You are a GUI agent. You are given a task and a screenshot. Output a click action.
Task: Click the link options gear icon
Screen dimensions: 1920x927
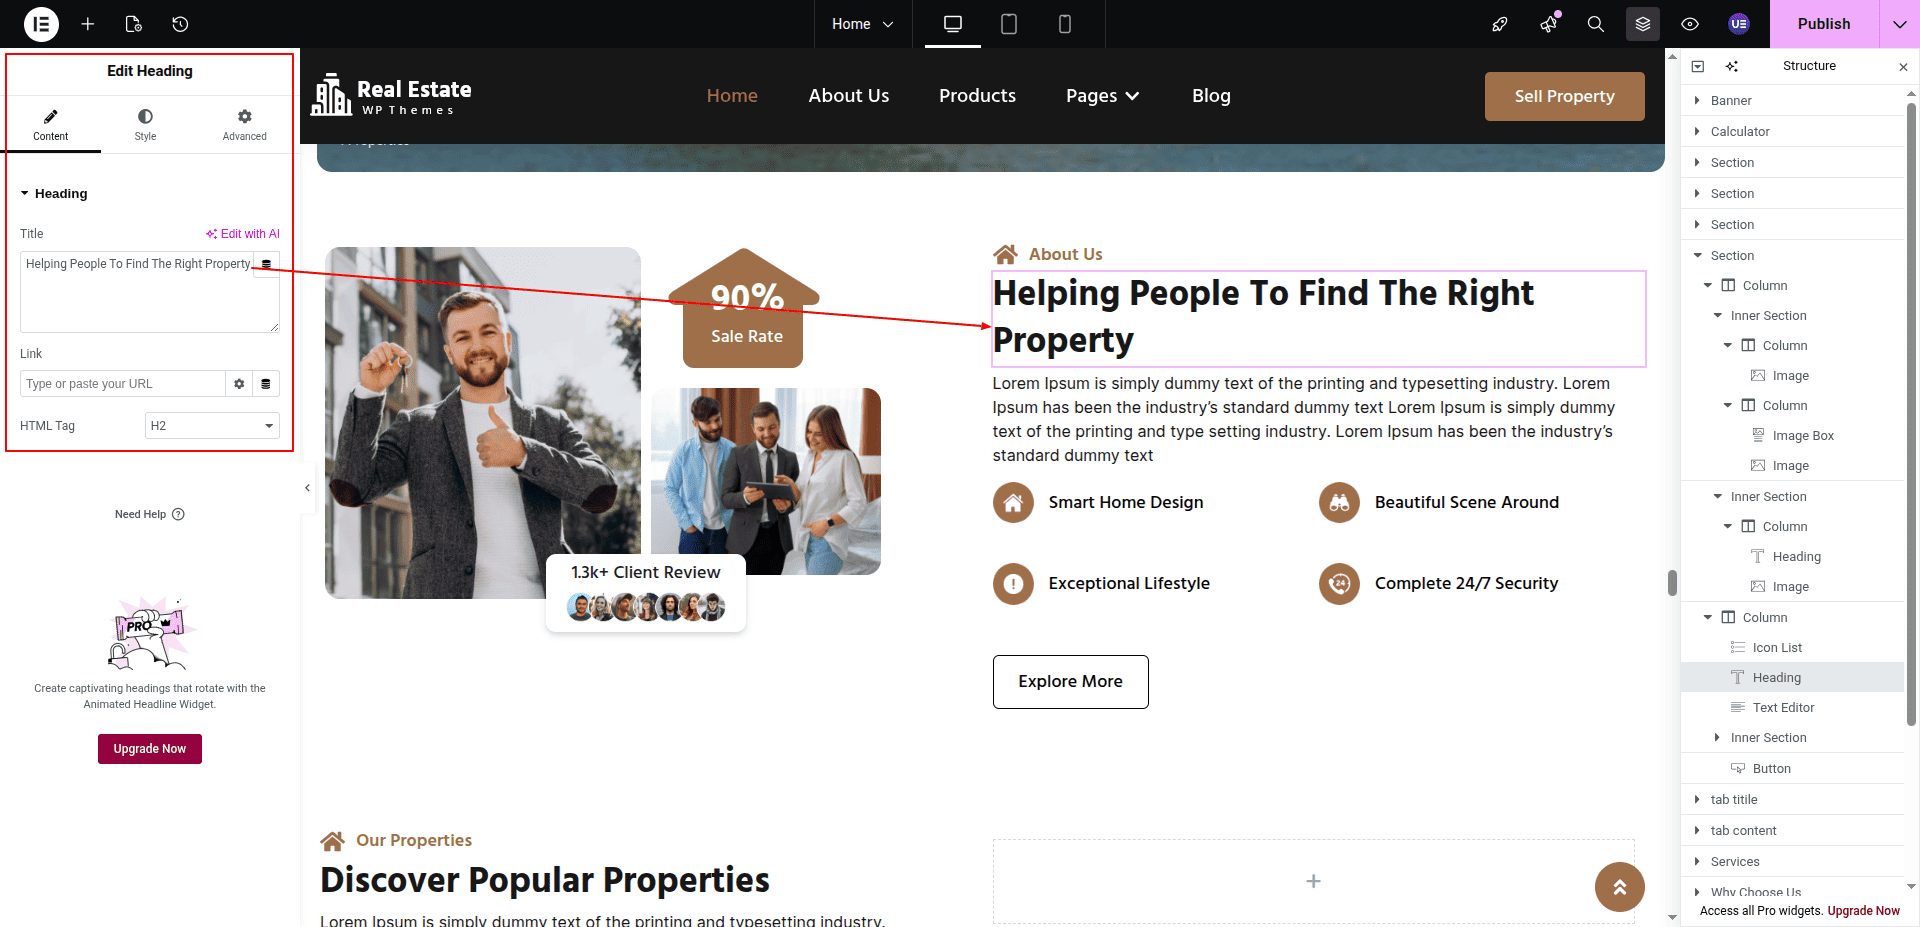(239, 384)
